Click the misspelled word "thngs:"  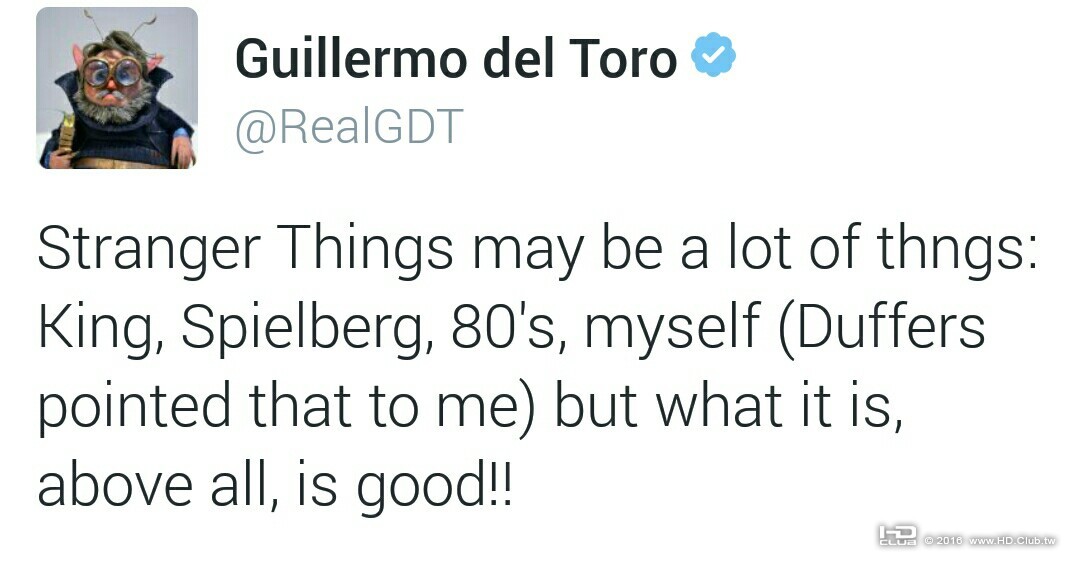pyautogui.click(x=956, y=249)
